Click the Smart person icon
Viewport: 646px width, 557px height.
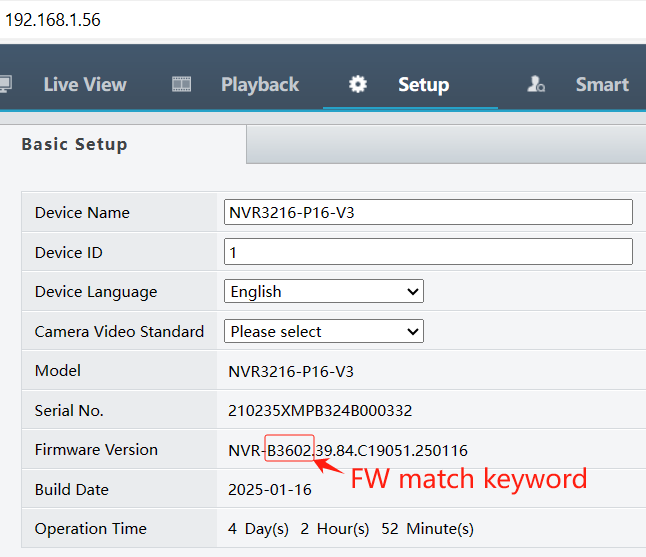(x=536, y=84)
